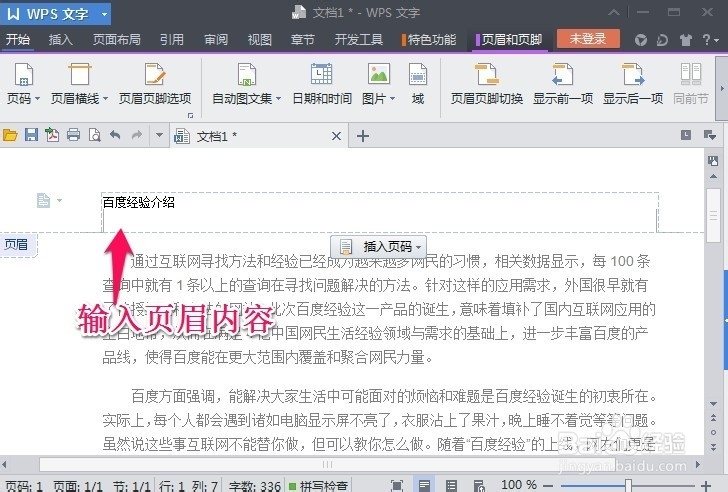728x492 pixels.
Task: Redo the last undone action
Action: click(x=136, y=135)
